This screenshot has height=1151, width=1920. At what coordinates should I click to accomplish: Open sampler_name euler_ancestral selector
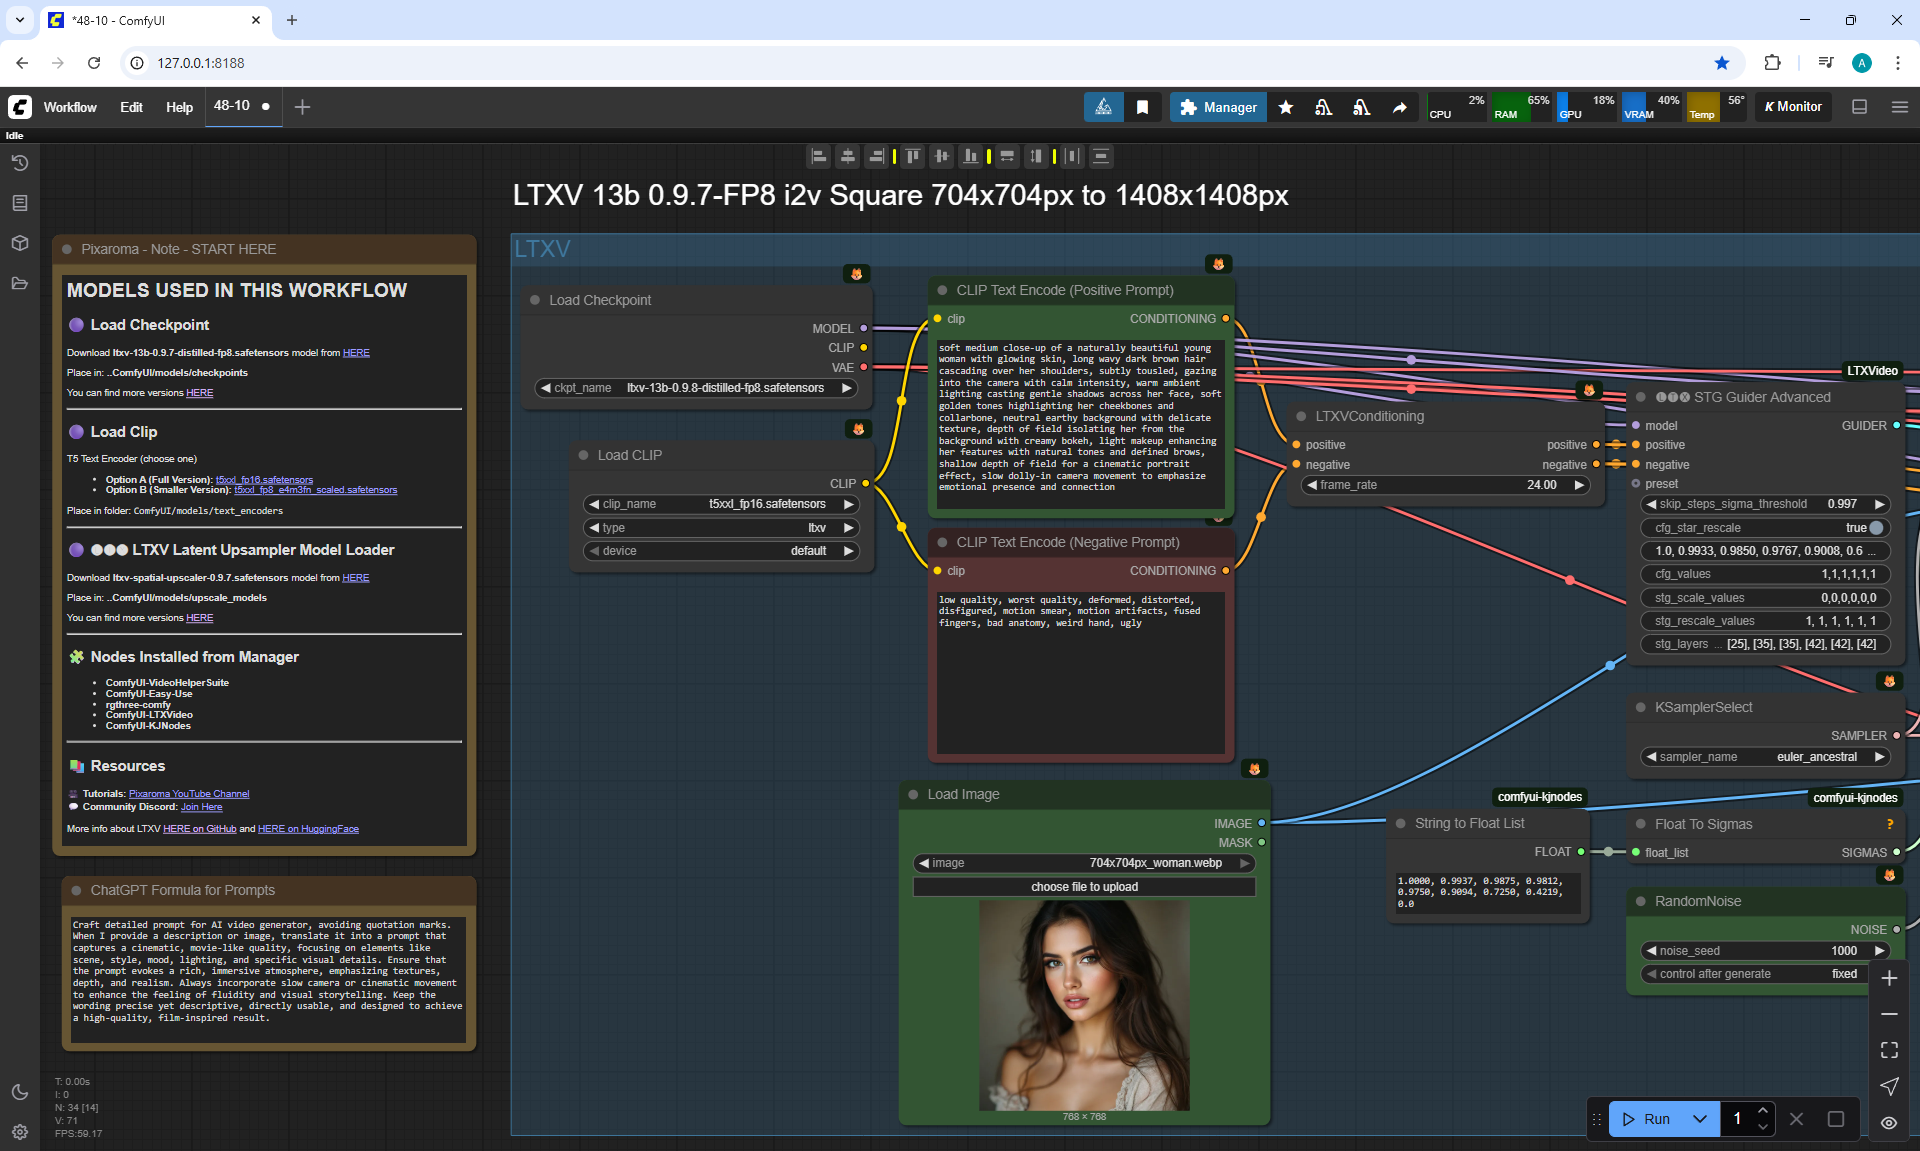1766,757
